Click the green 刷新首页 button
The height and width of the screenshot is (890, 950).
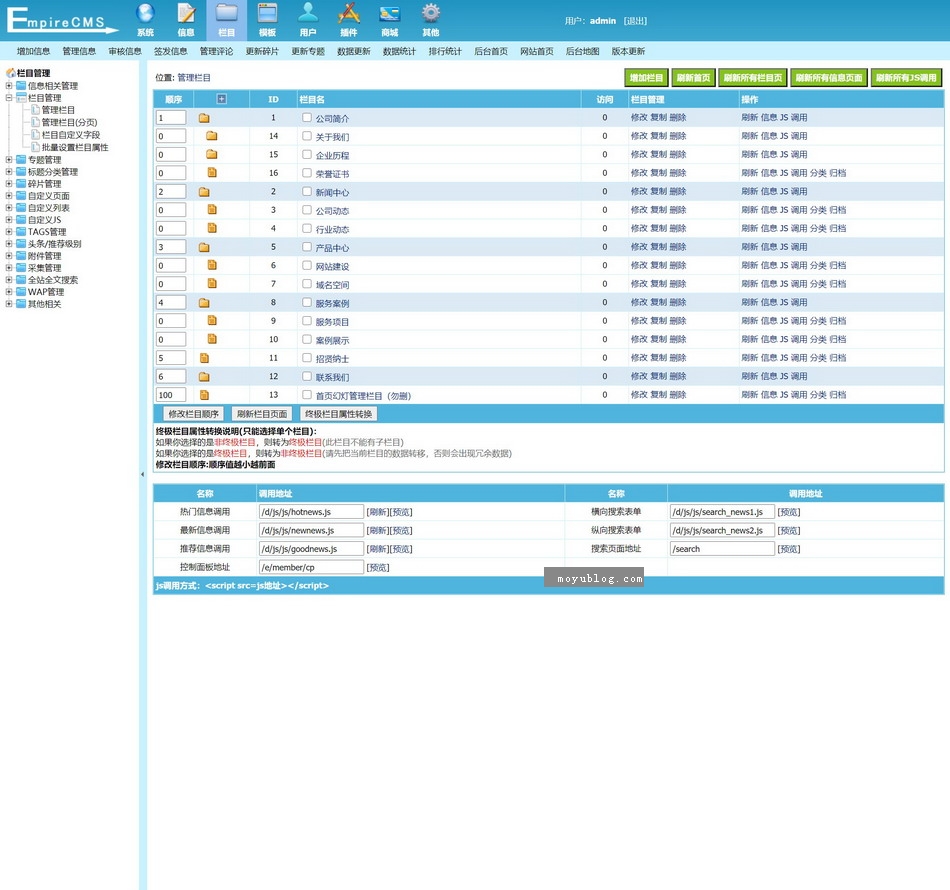point(694,78)
